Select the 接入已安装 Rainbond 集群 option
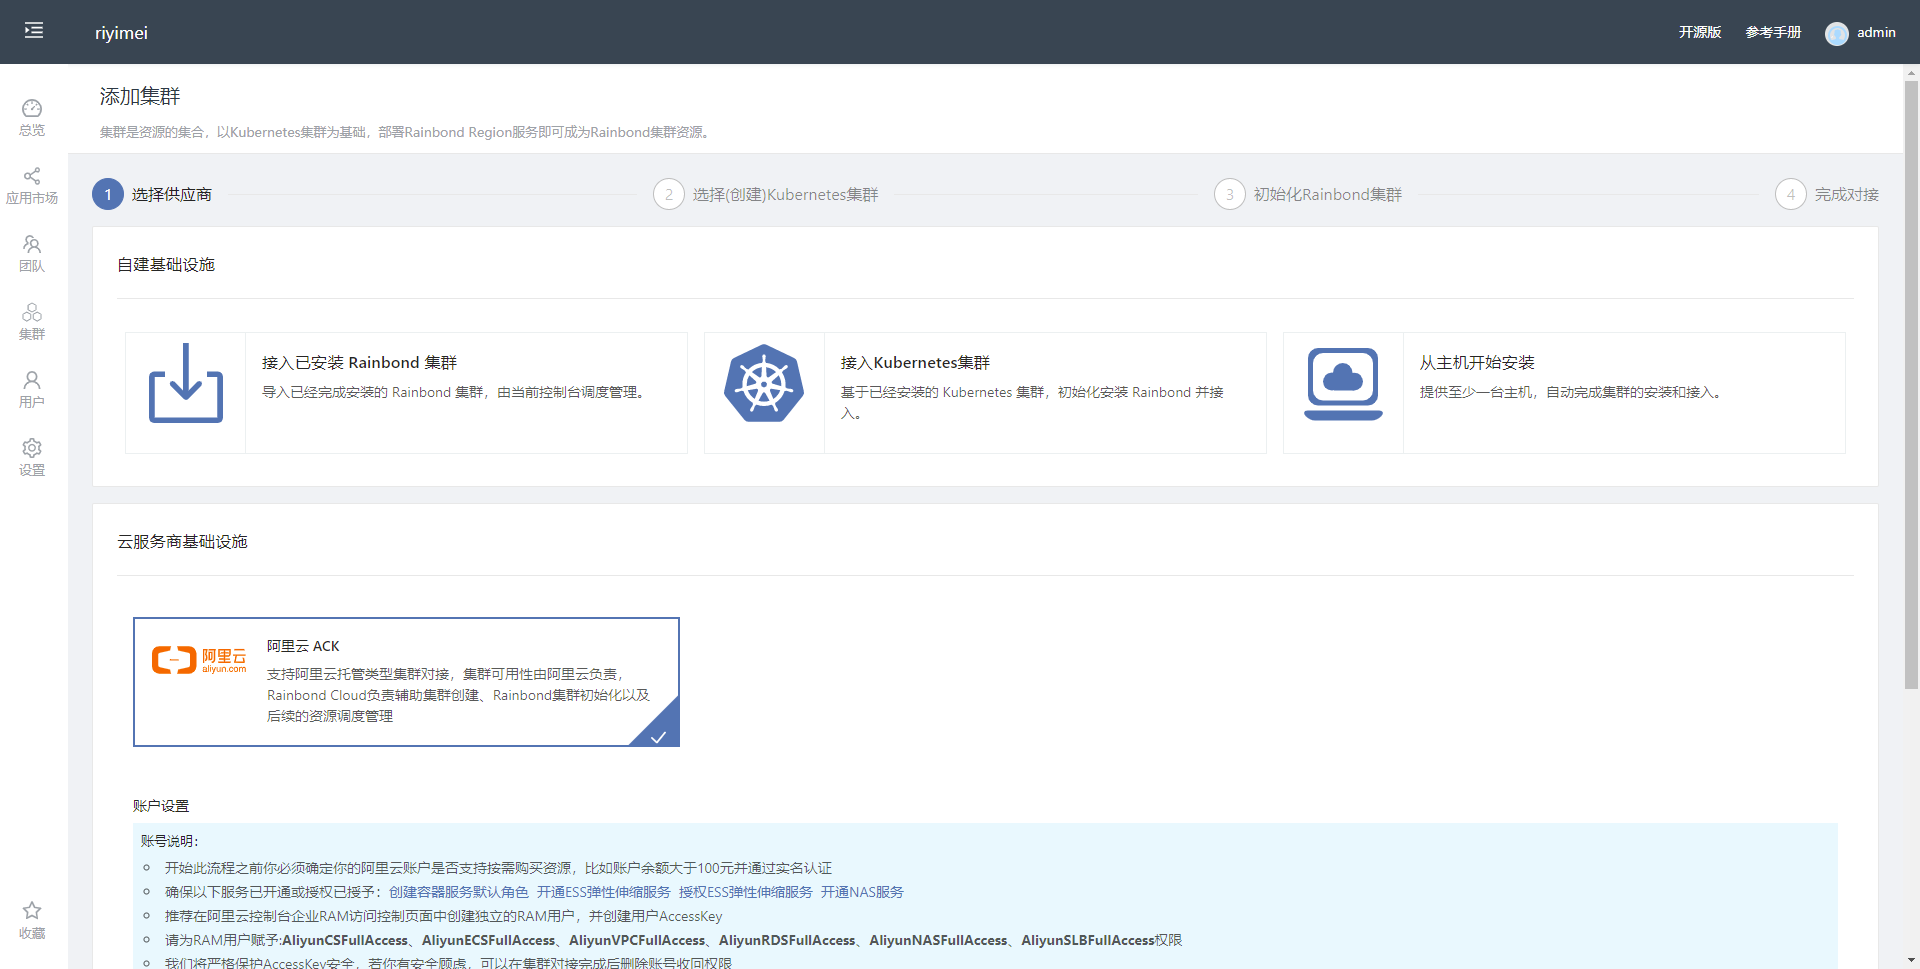The width and height of the screenshot is (1920, 969). tap(406, 393)
